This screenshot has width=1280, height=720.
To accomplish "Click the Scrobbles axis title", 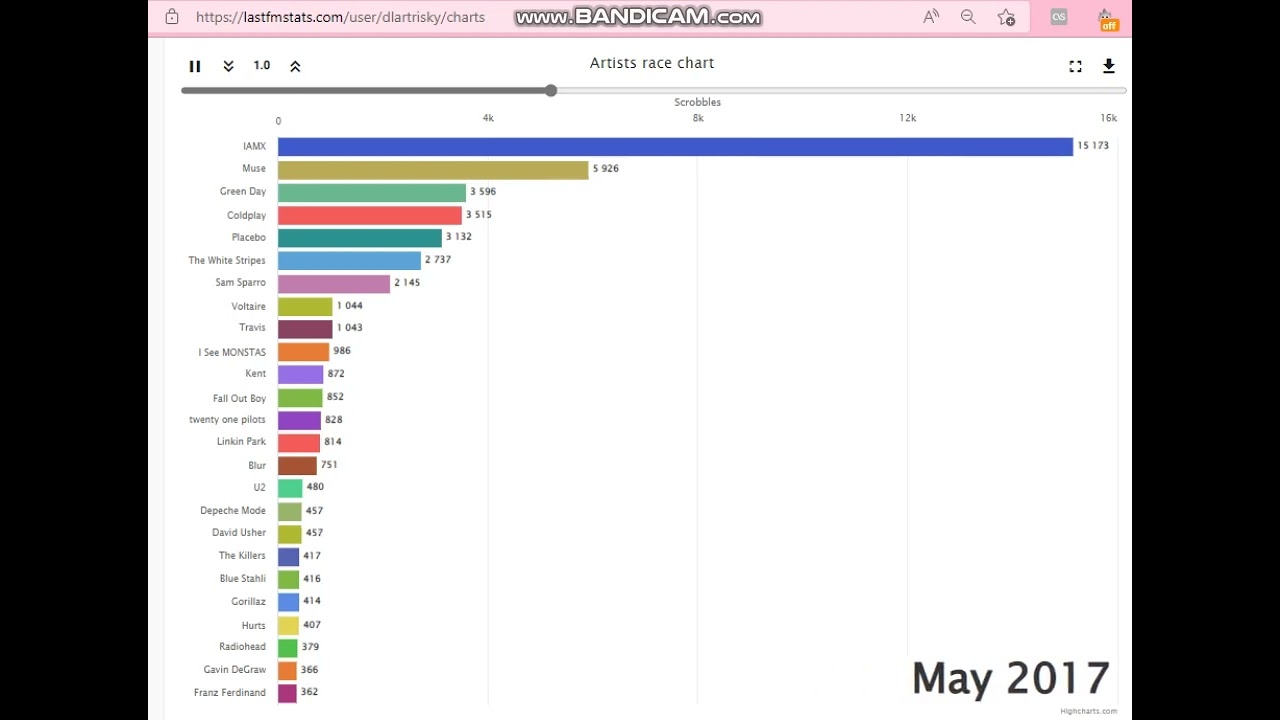I will point(697,102).
